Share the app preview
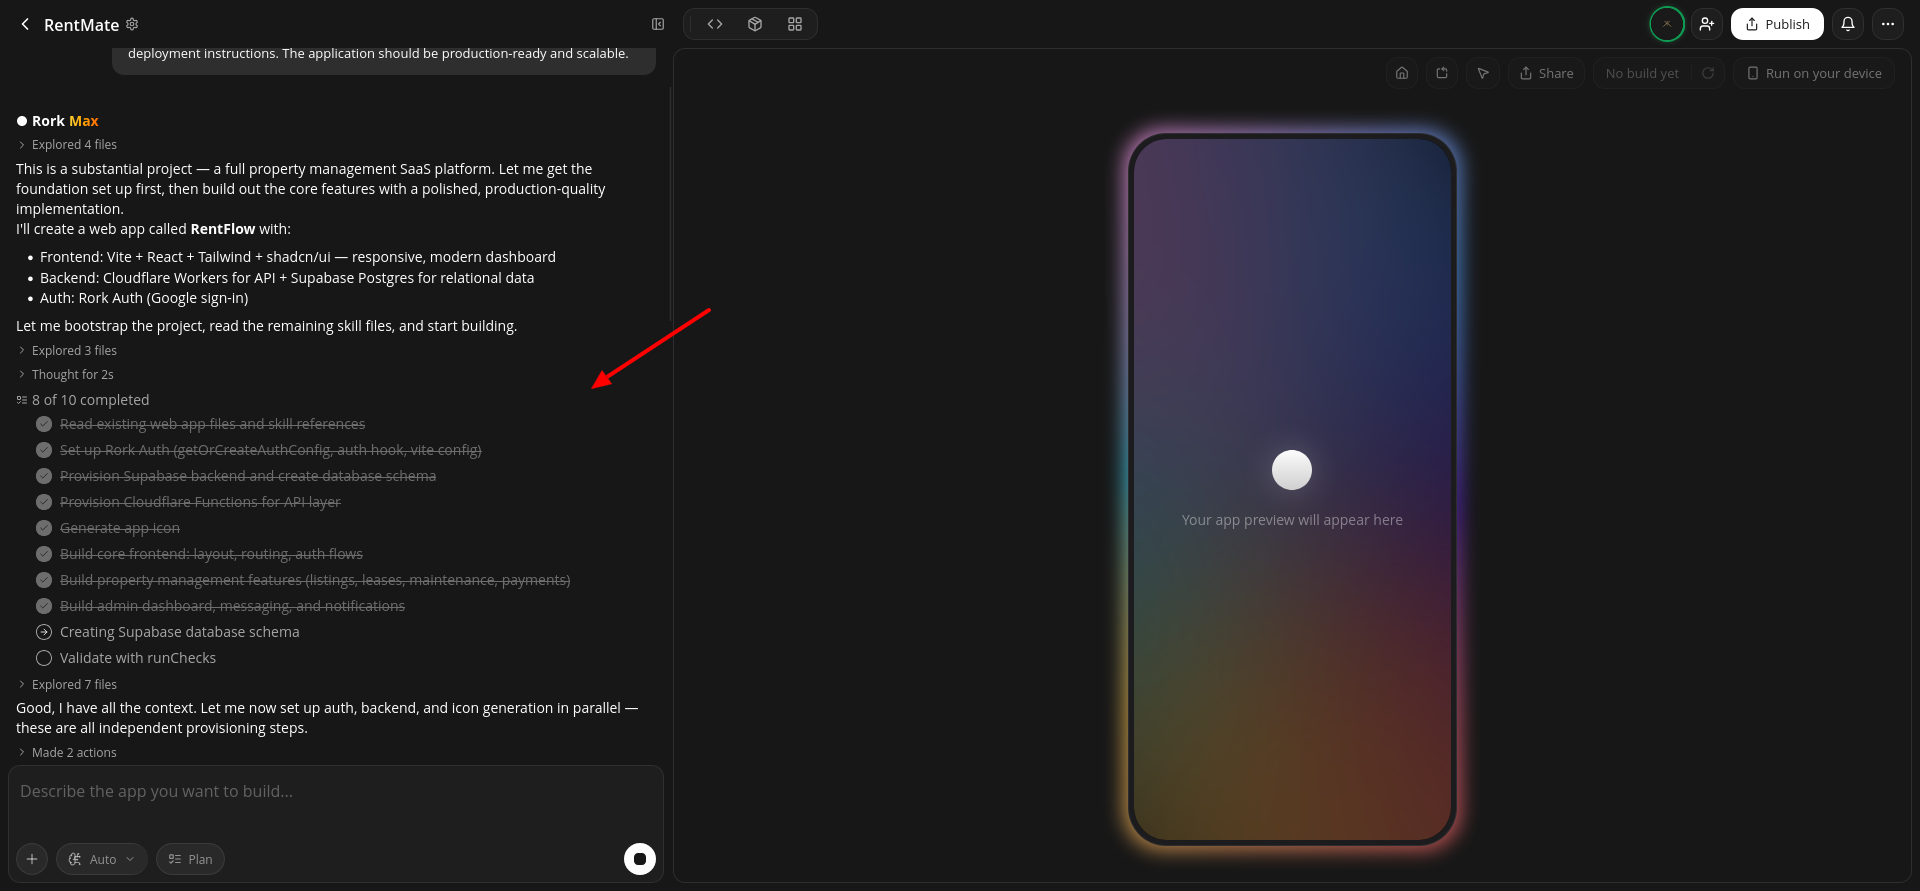 pyautogui.click(x=1546, y=73)
